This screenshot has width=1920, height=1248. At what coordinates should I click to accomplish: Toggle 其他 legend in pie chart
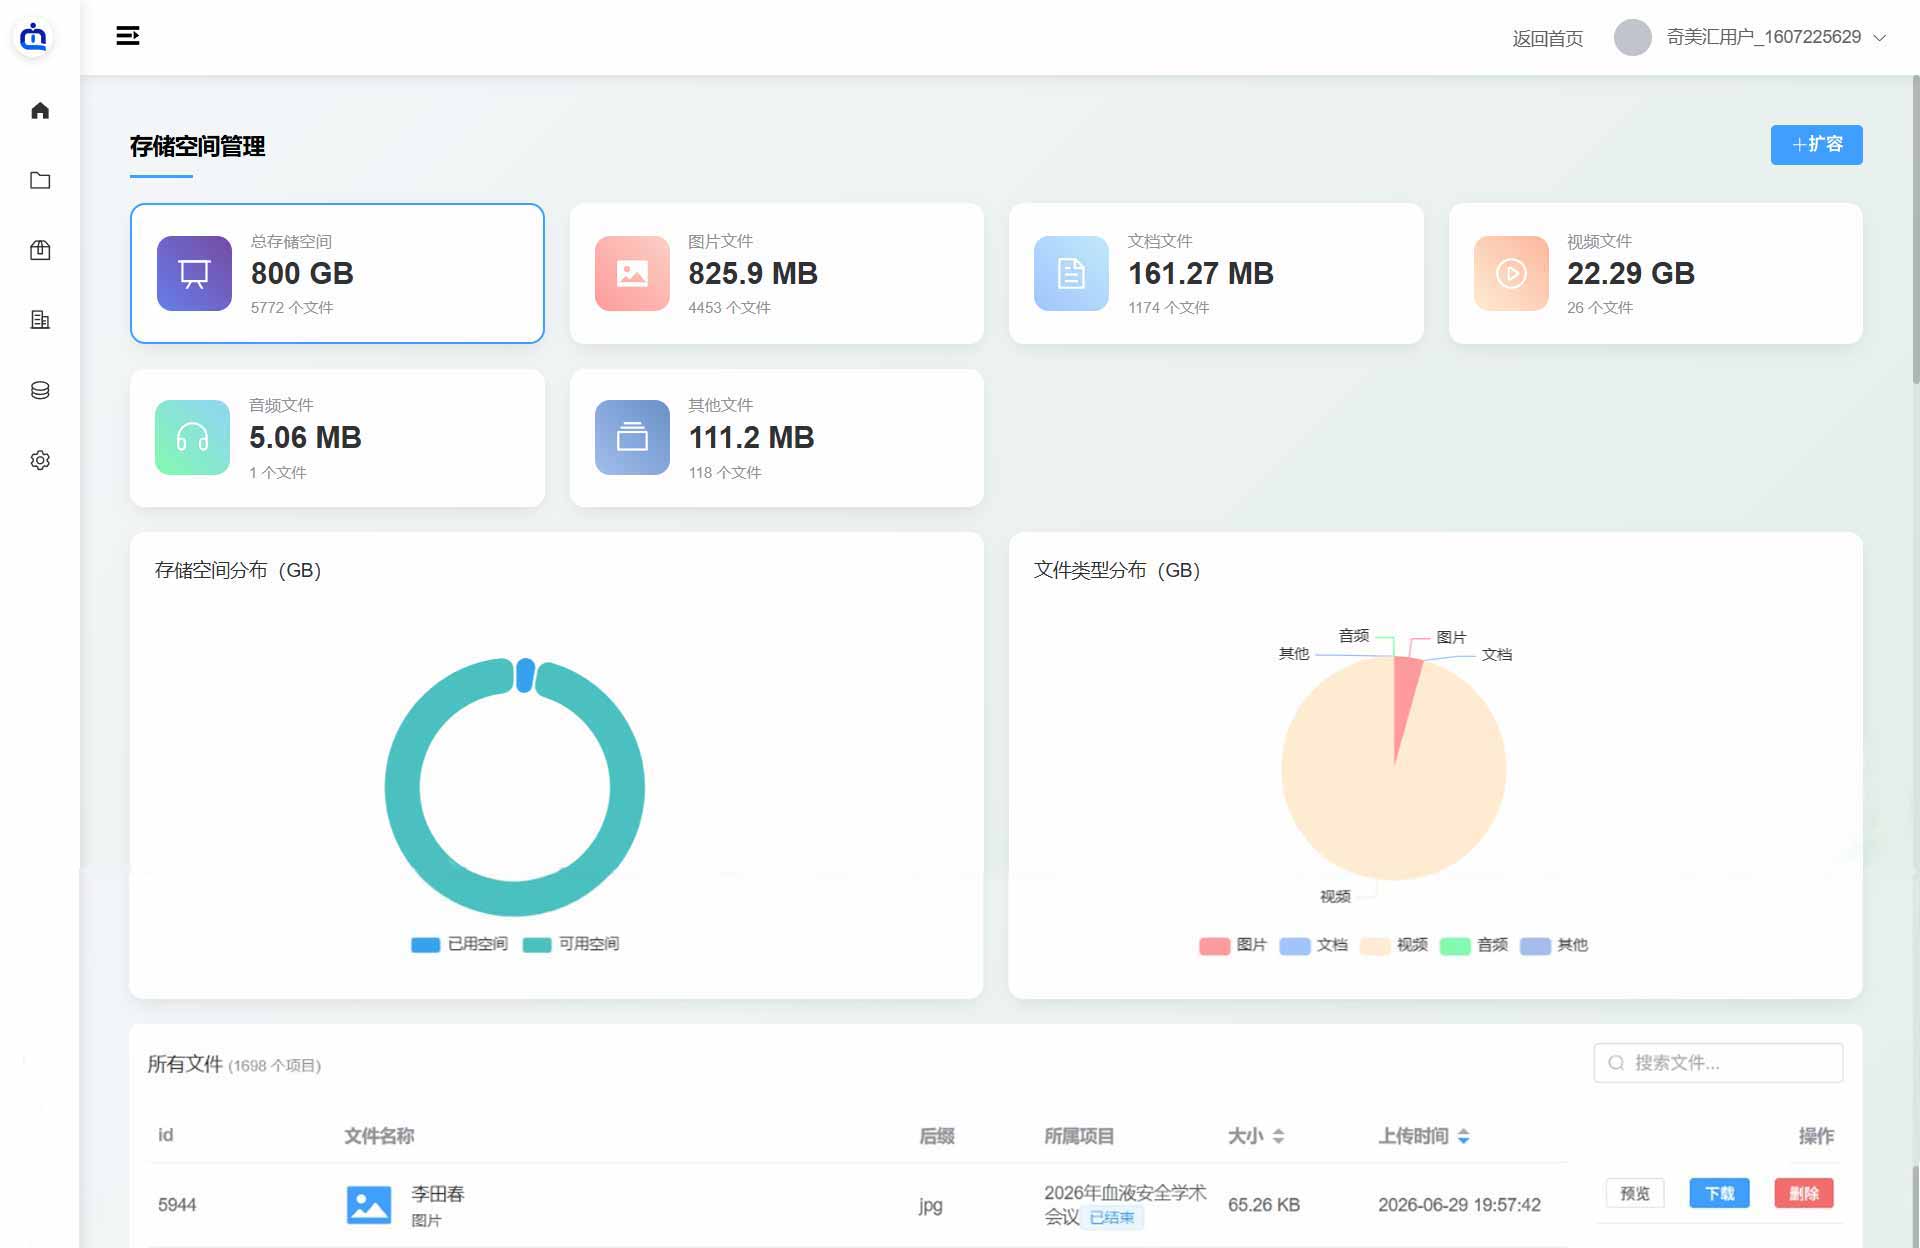[x=1553, y=945]
